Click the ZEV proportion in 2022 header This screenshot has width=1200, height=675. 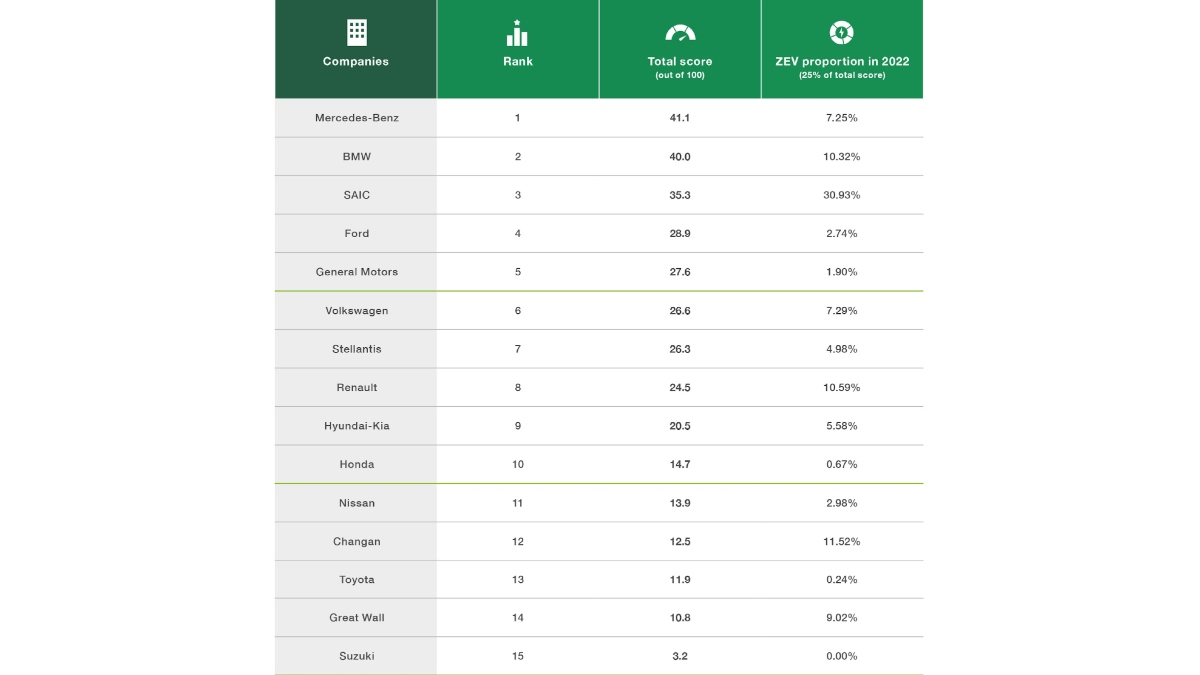point(842,61)
